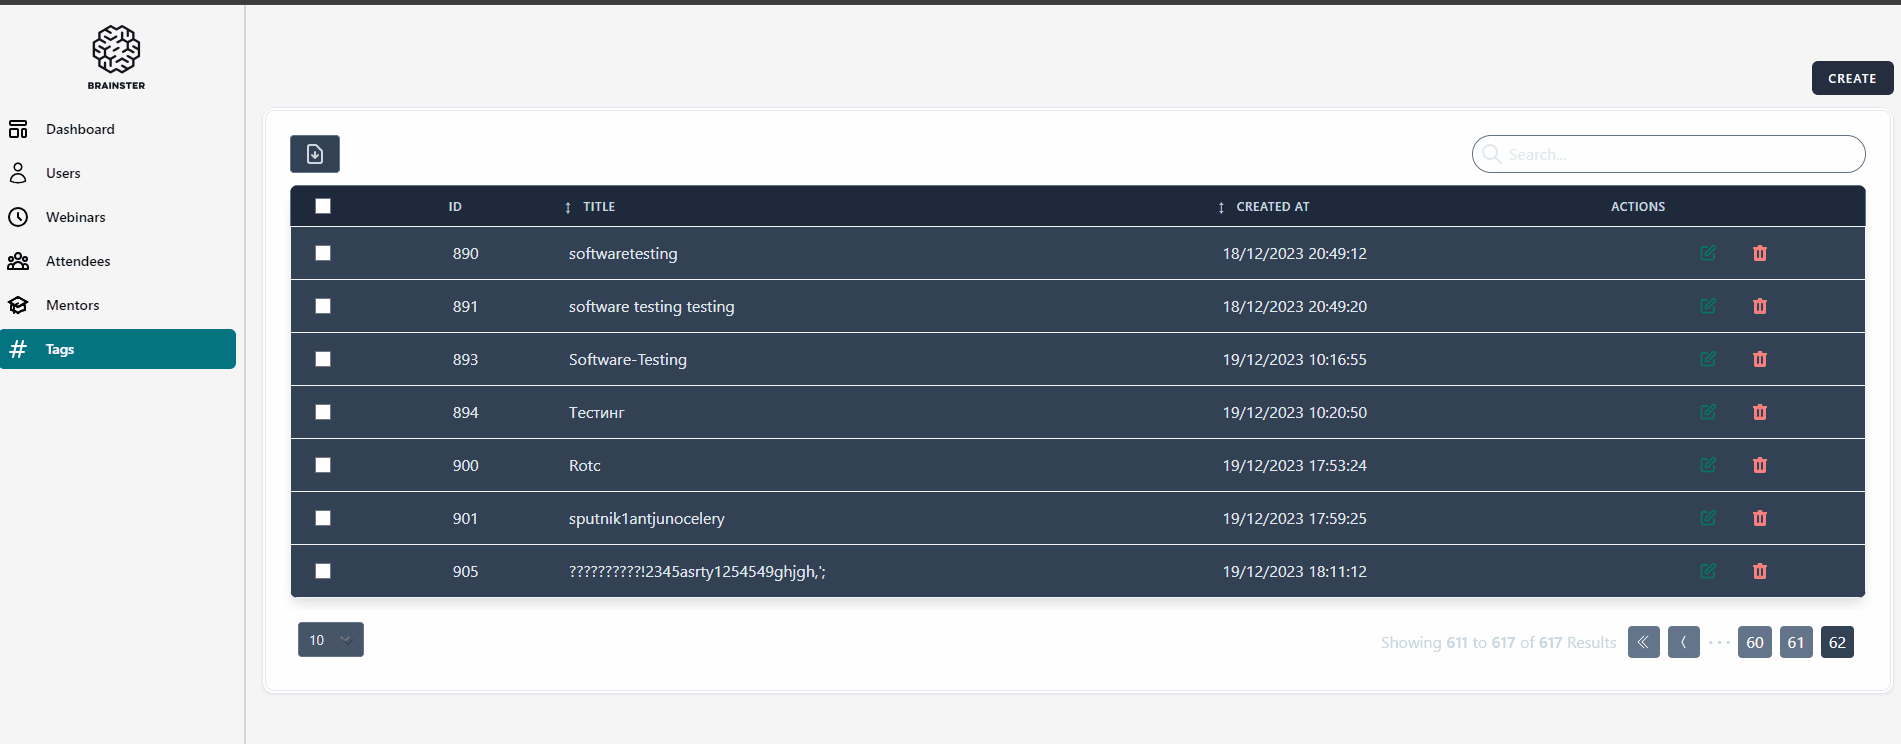Screen dimensions: 1901x744
Task: Check the box for tag 894
Action: (x=323, y=412)
